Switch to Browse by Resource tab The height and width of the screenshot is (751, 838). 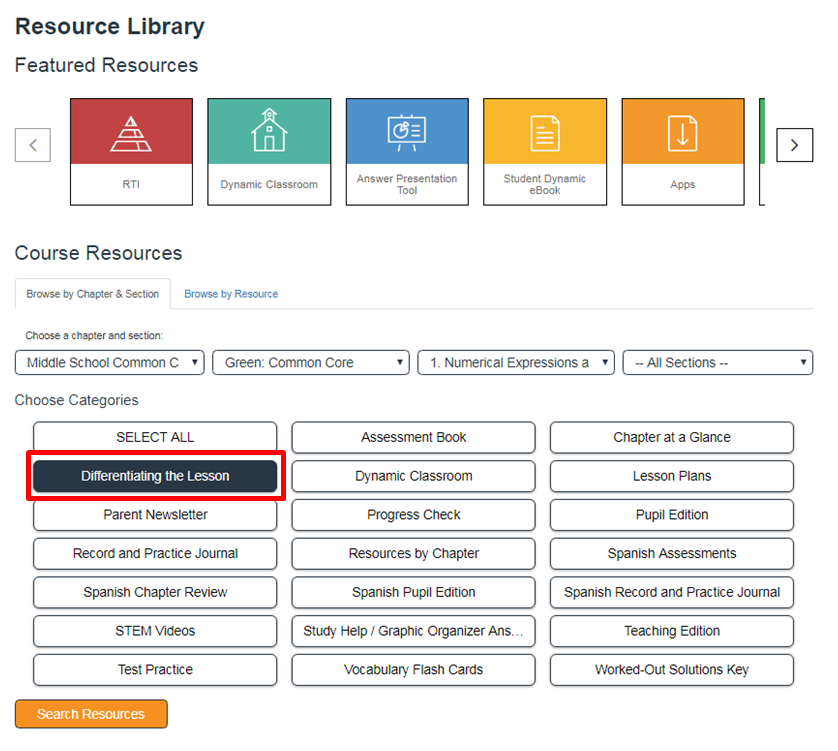pyautogui.click(x=231, y=294)
